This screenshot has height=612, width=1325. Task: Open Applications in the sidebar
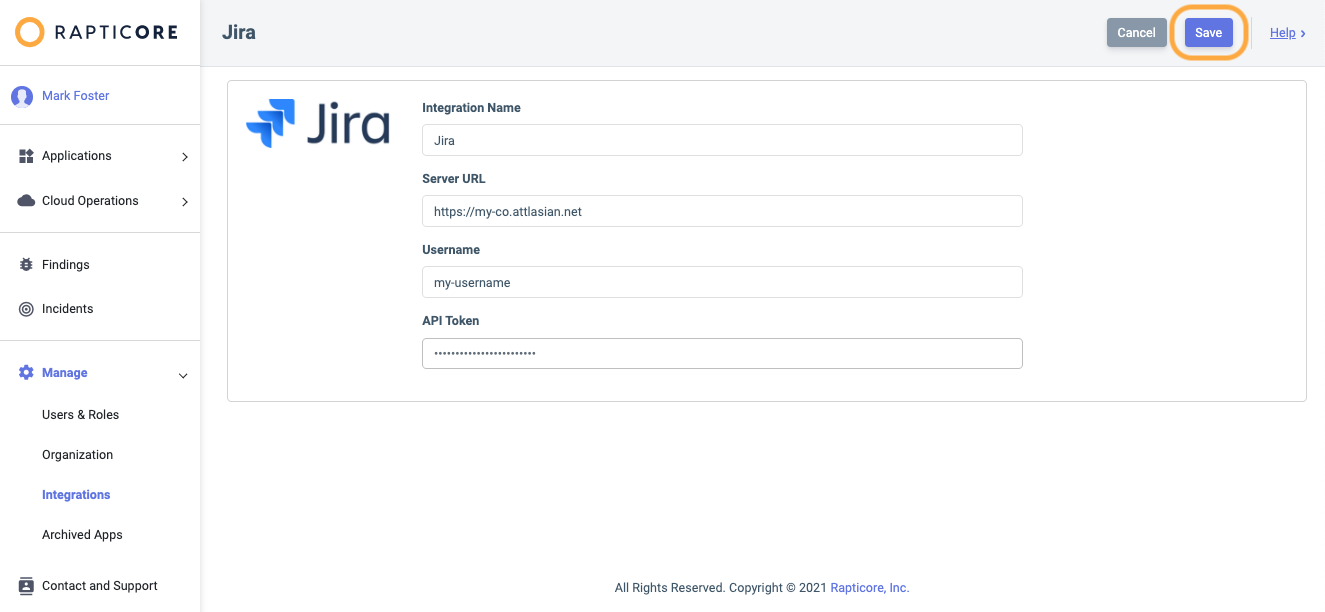point(77,156)
